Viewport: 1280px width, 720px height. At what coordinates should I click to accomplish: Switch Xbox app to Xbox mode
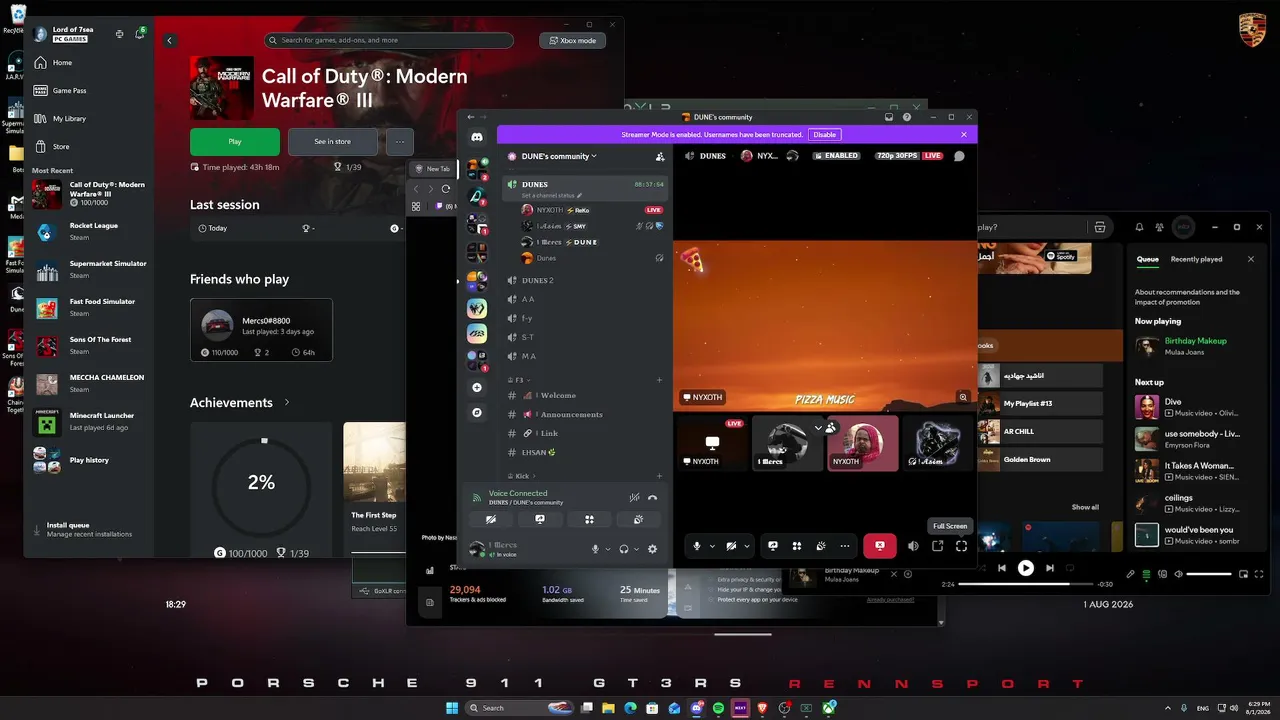coord(572,40)
